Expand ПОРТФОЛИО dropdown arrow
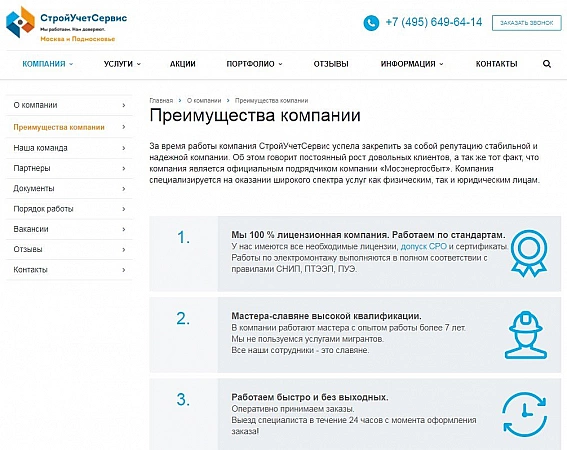The image size is (567, 450). [280, 64]
